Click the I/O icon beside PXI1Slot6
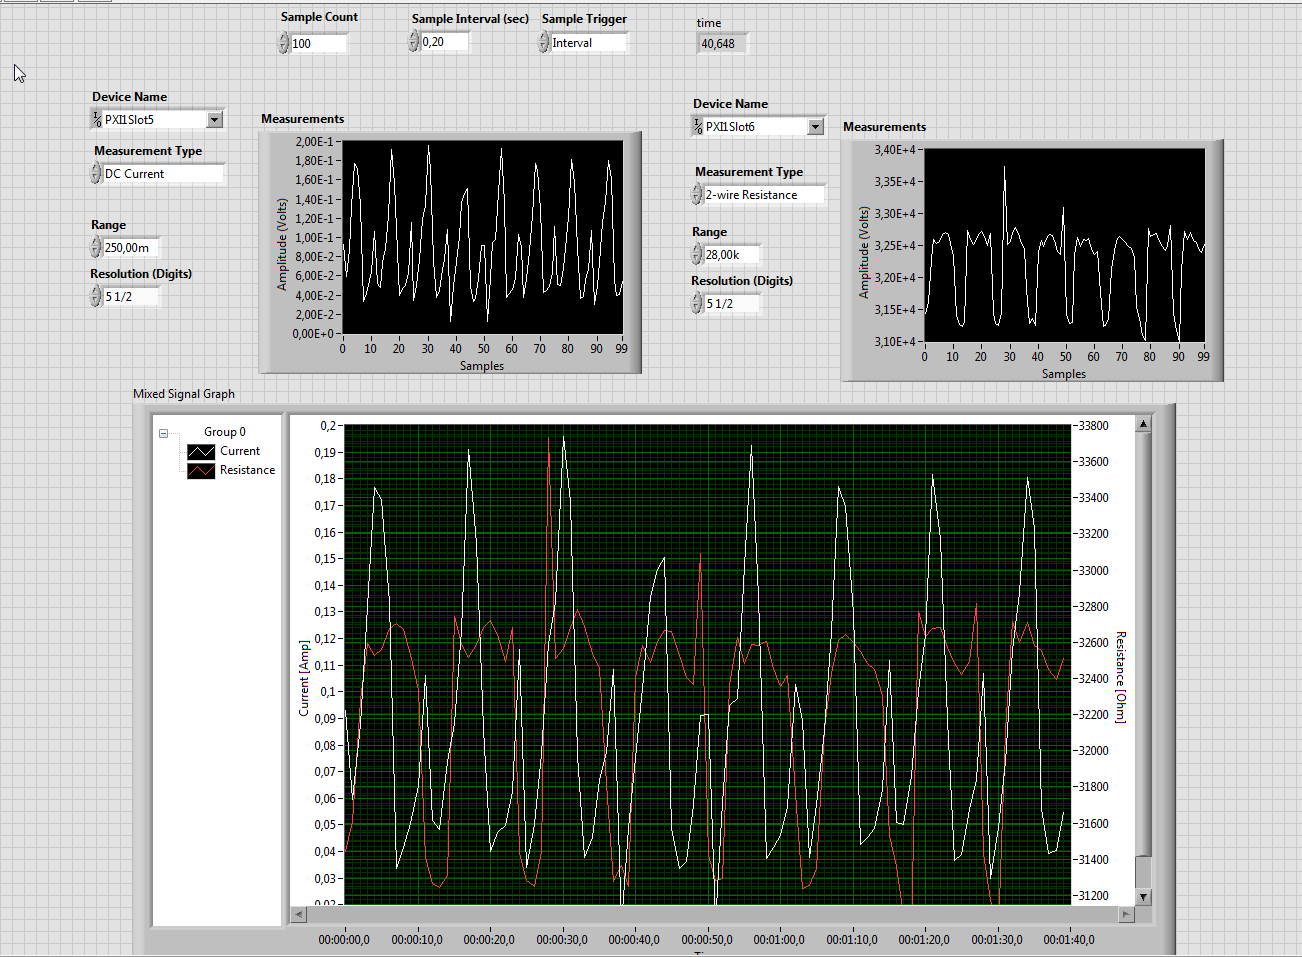This screenshot has height=957, width=1302. (x=698, y=127)
